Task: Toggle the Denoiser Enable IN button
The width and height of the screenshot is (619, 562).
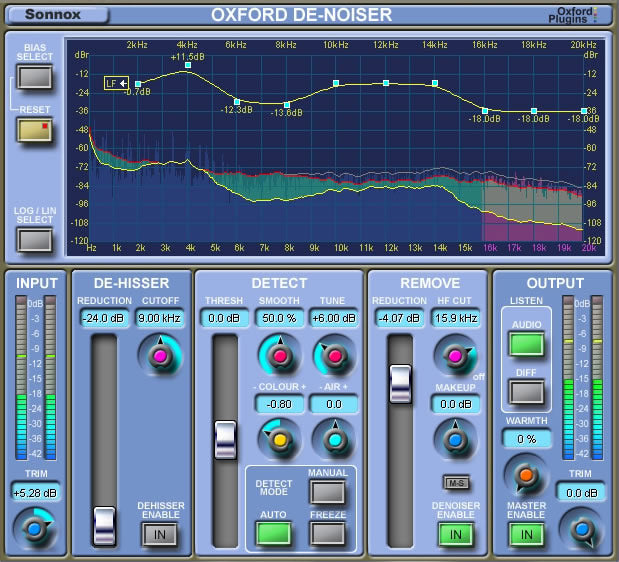Action: pos(455,534)
